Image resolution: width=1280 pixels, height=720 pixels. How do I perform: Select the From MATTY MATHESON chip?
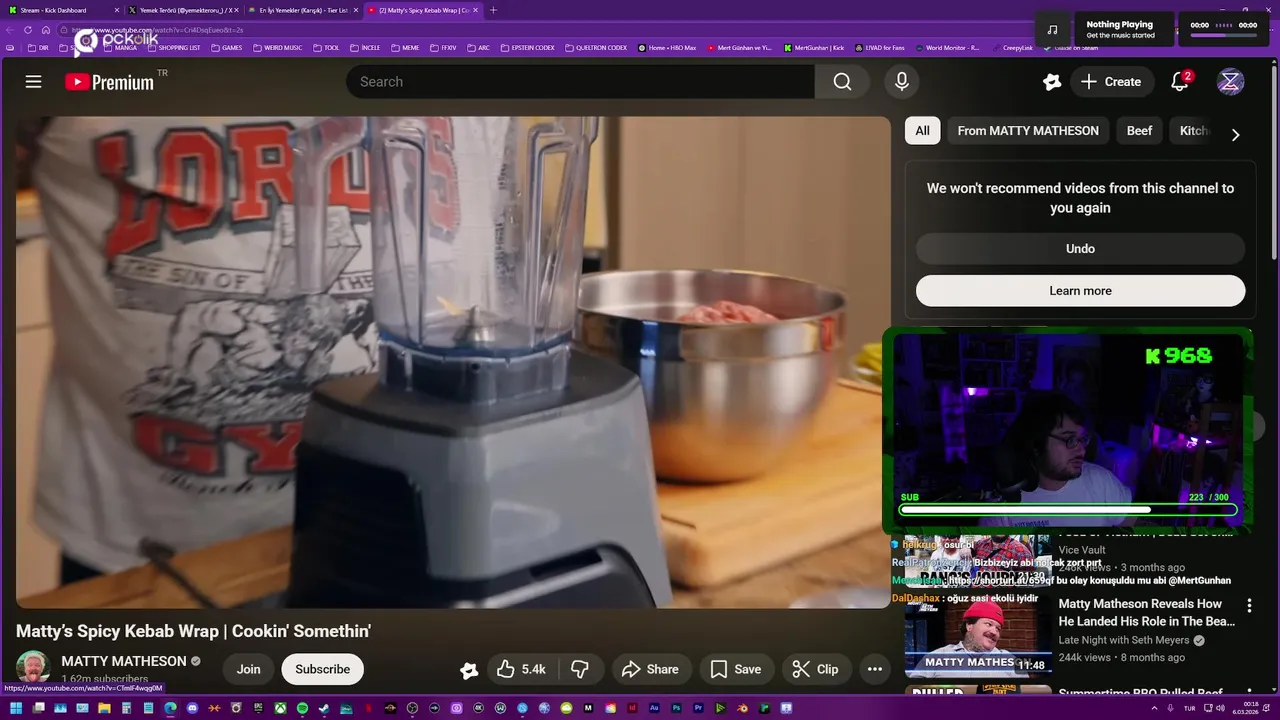pos(1028,131)
